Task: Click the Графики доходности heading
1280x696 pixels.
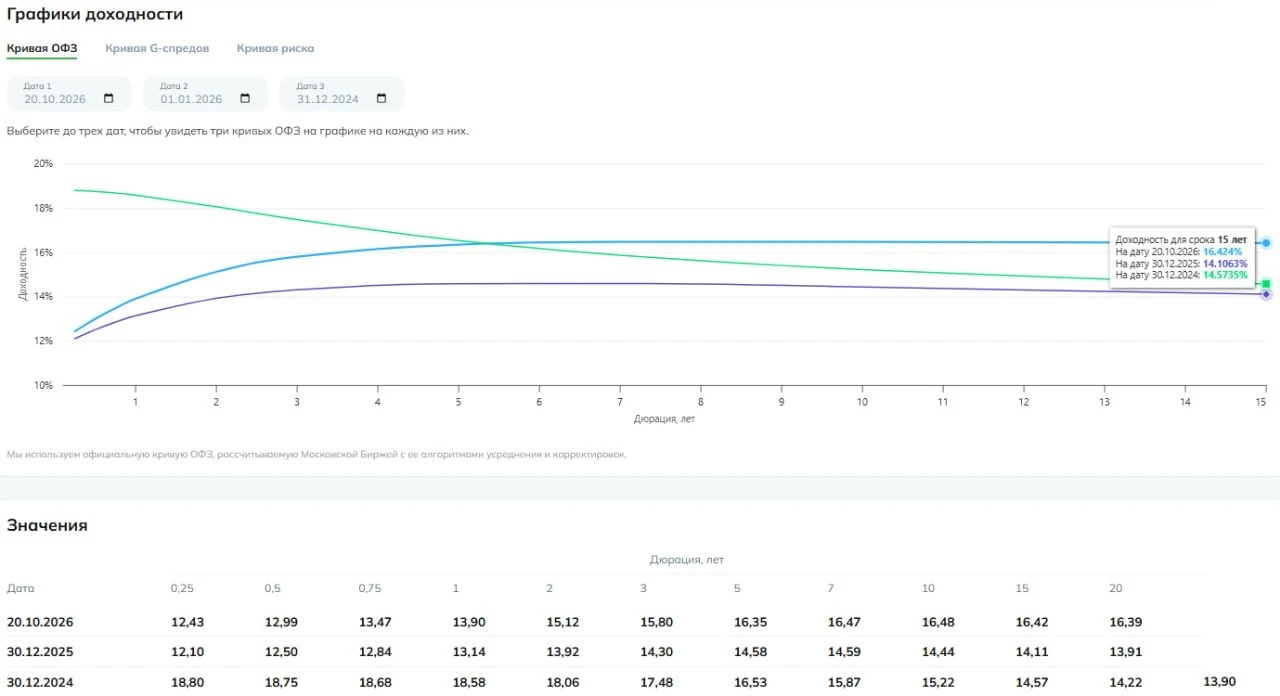Action: tap(95, 14)
